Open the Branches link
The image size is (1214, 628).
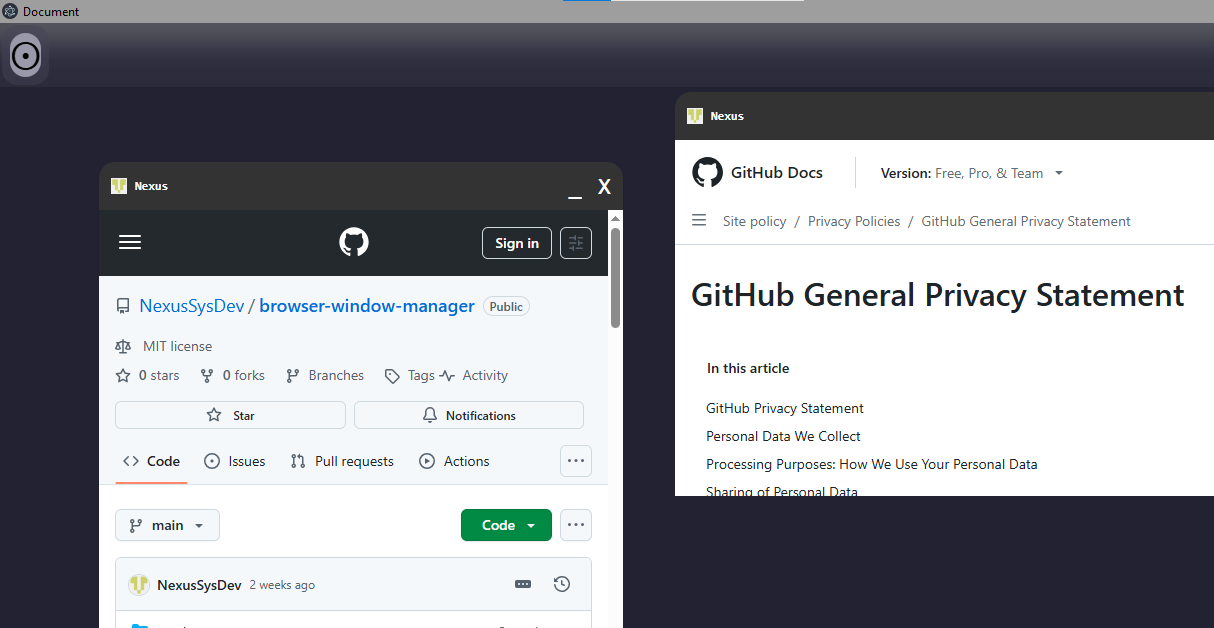325,375
